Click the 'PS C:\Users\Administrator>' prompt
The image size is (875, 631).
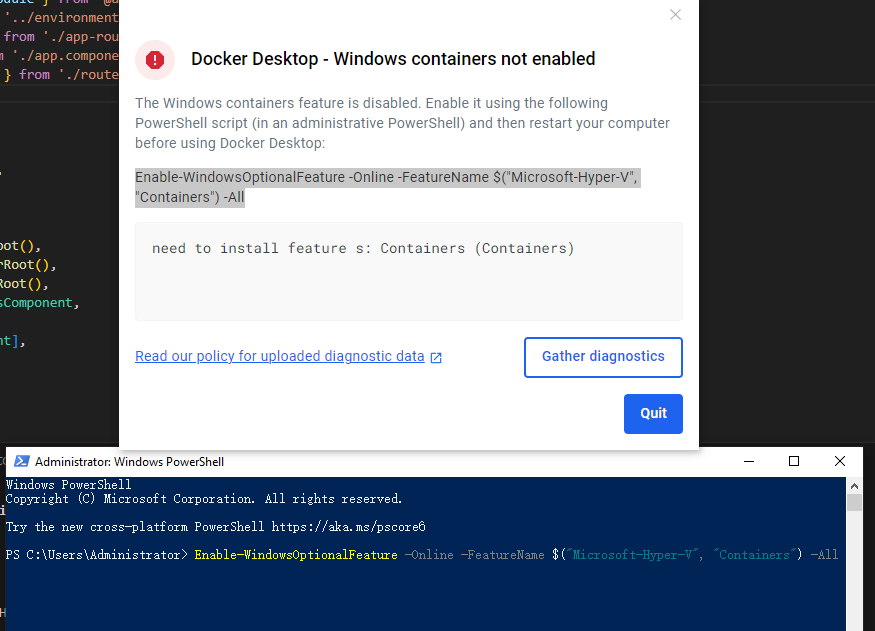[x=97, y=555]
